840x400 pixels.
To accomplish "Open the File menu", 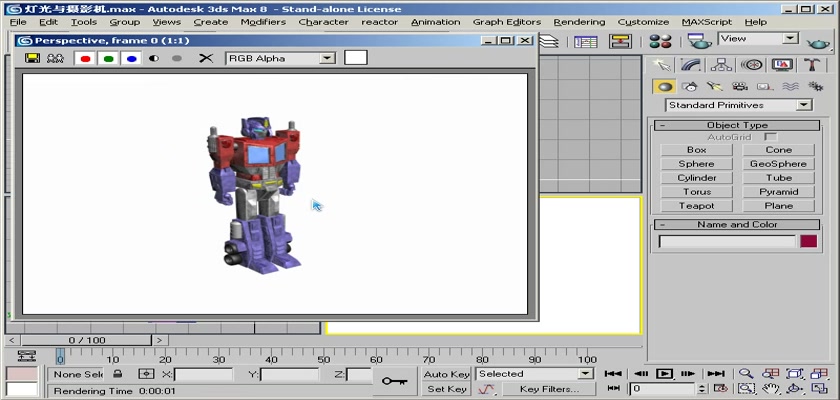I will 18,22.
